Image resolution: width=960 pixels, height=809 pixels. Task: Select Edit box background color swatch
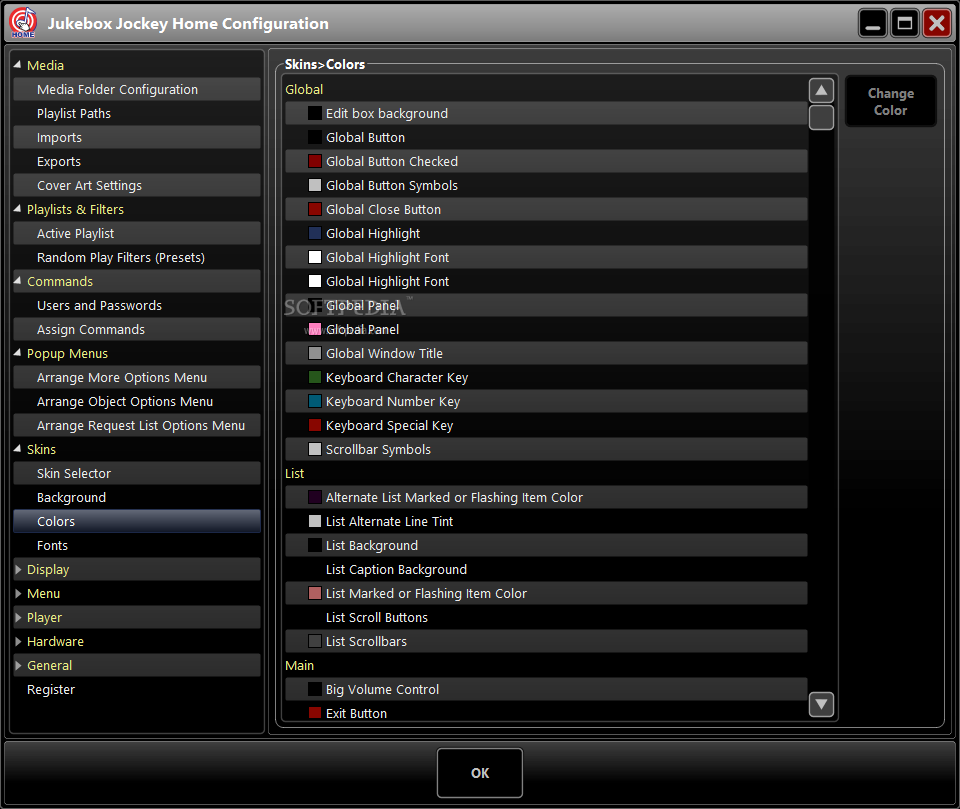[315, 113]
